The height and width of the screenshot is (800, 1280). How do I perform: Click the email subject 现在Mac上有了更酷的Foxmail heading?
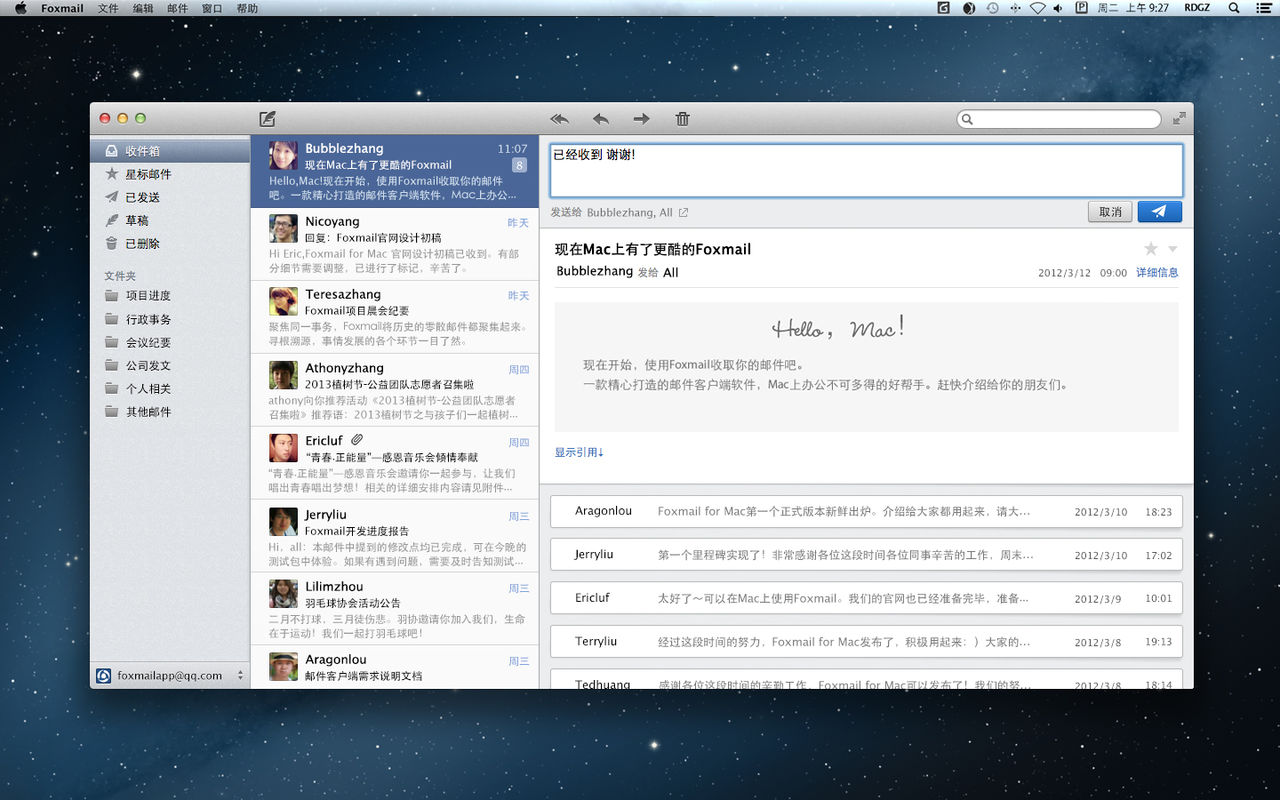point(653,249)
